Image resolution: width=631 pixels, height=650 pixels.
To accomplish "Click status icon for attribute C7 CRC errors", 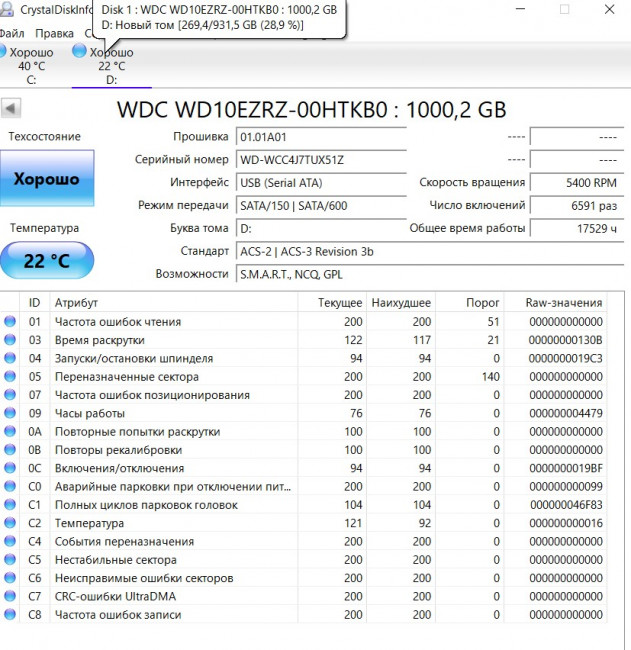I will click(10, 596).
